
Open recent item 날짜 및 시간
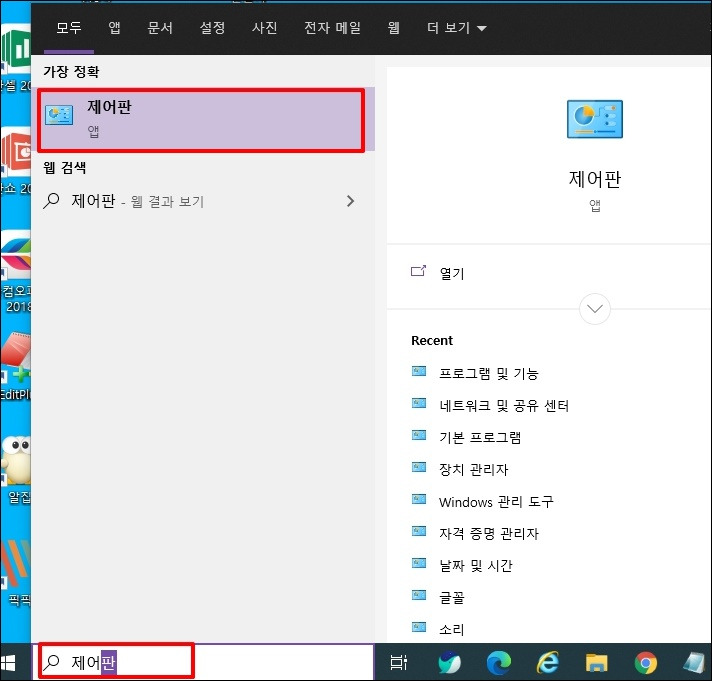click(475, 566)
